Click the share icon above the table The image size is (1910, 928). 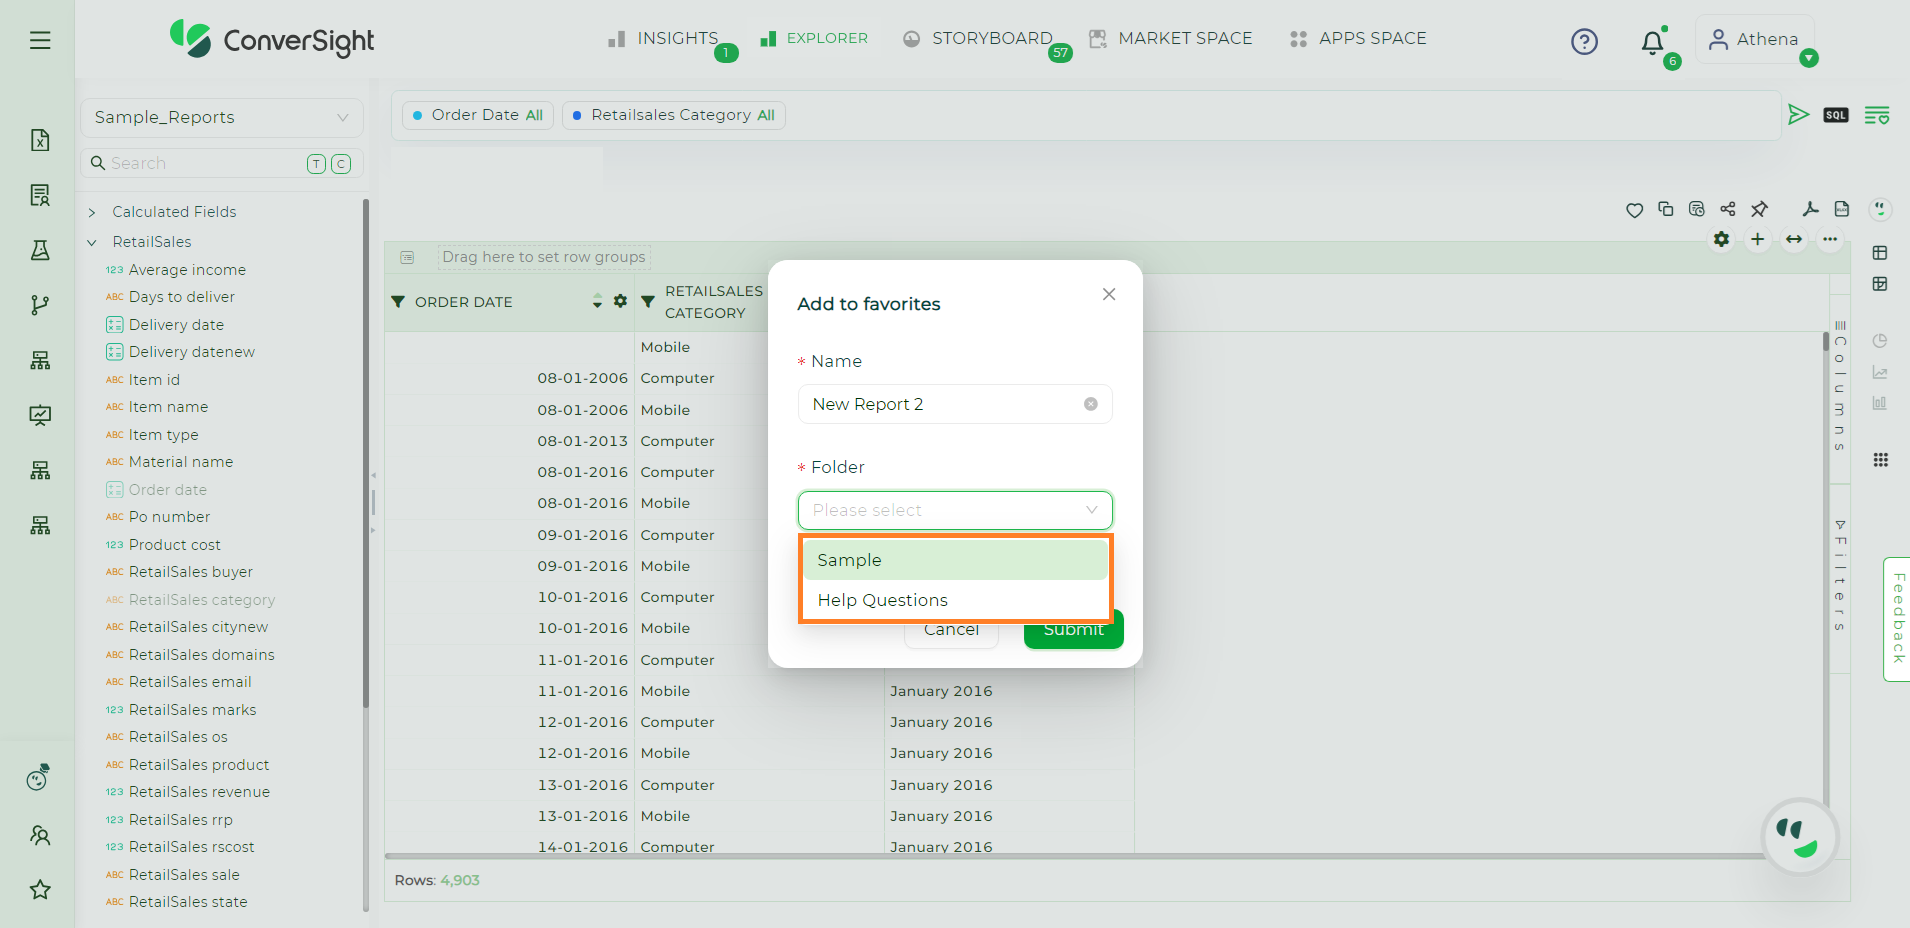click(x=1728, y=209)
